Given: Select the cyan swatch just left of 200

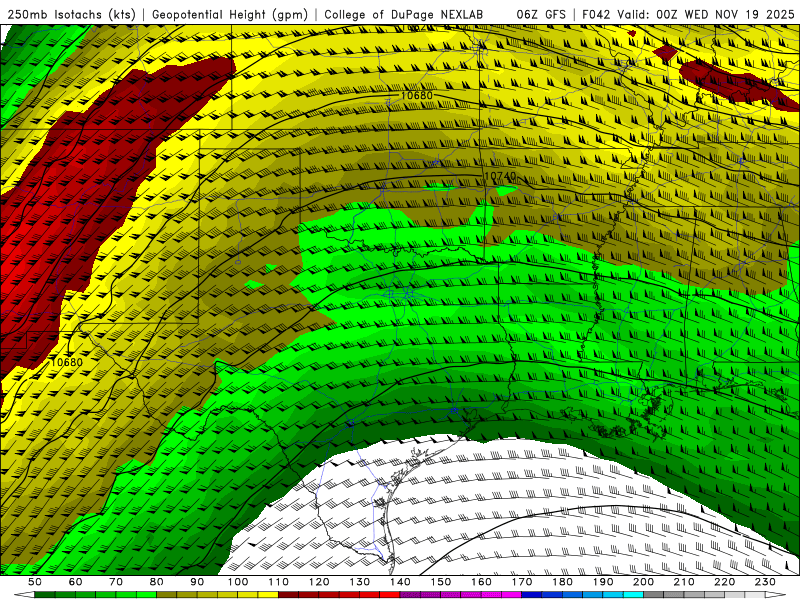Looking at the screenshot, I should [633, 595].
